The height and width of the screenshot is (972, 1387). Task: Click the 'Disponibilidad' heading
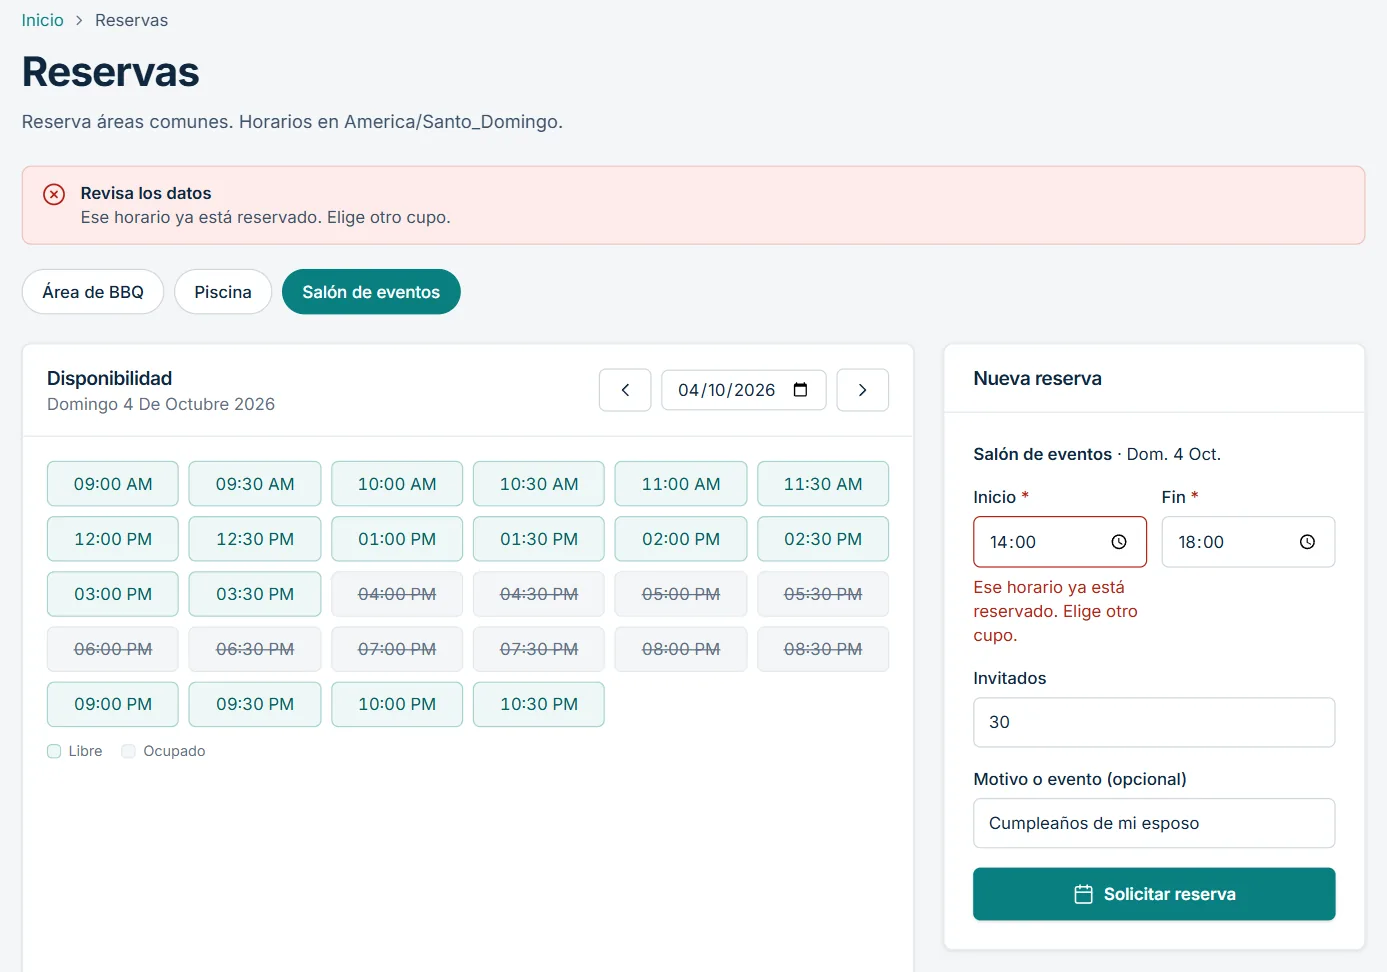(110, 378)
